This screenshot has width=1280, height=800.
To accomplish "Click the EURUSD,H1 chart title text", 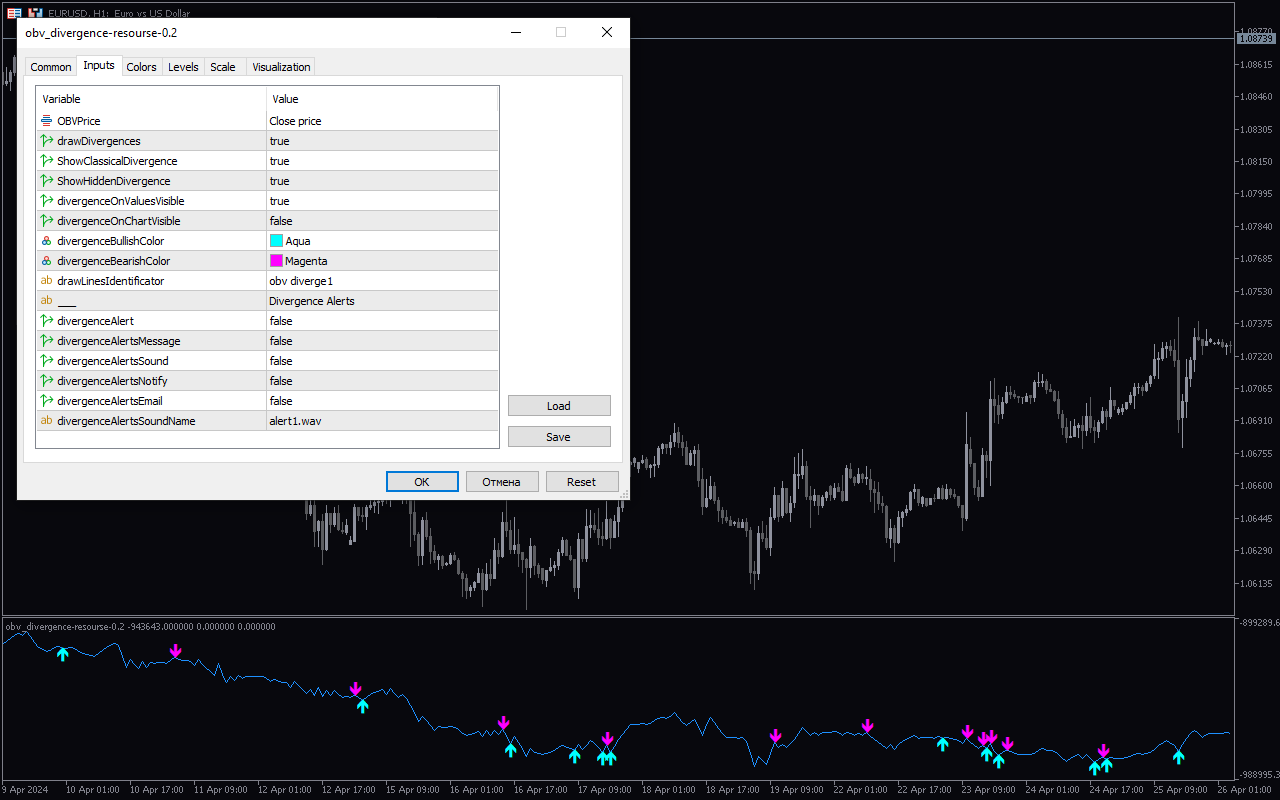I will click(x=119, y=14).
